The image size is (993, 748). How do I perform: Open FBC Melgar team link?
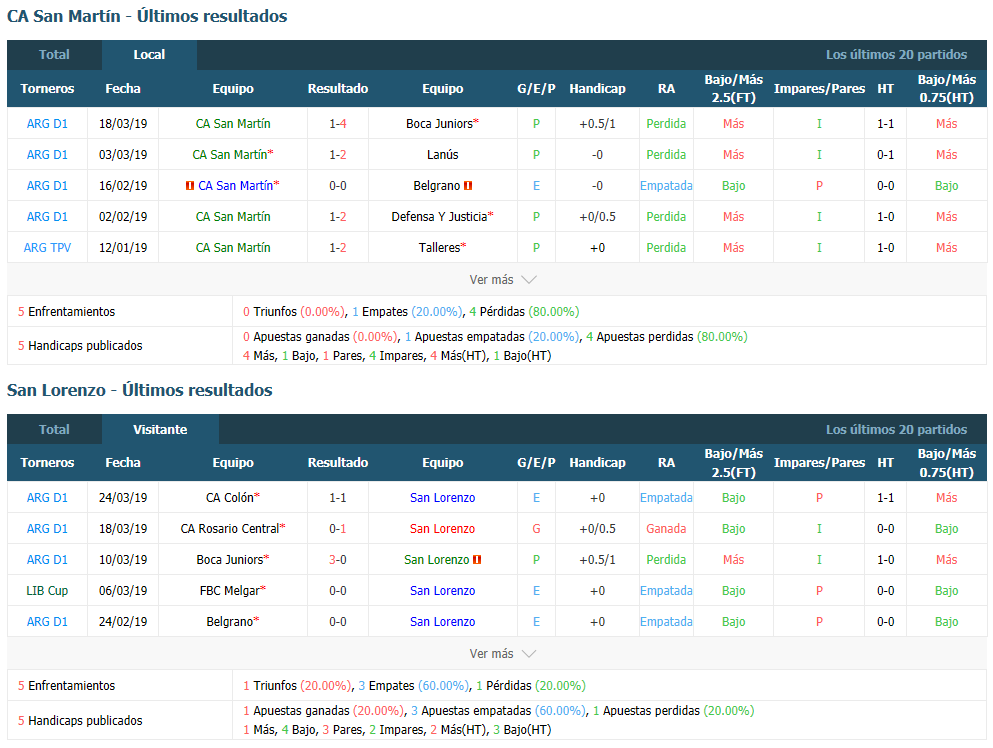click(x=230, y=591)
